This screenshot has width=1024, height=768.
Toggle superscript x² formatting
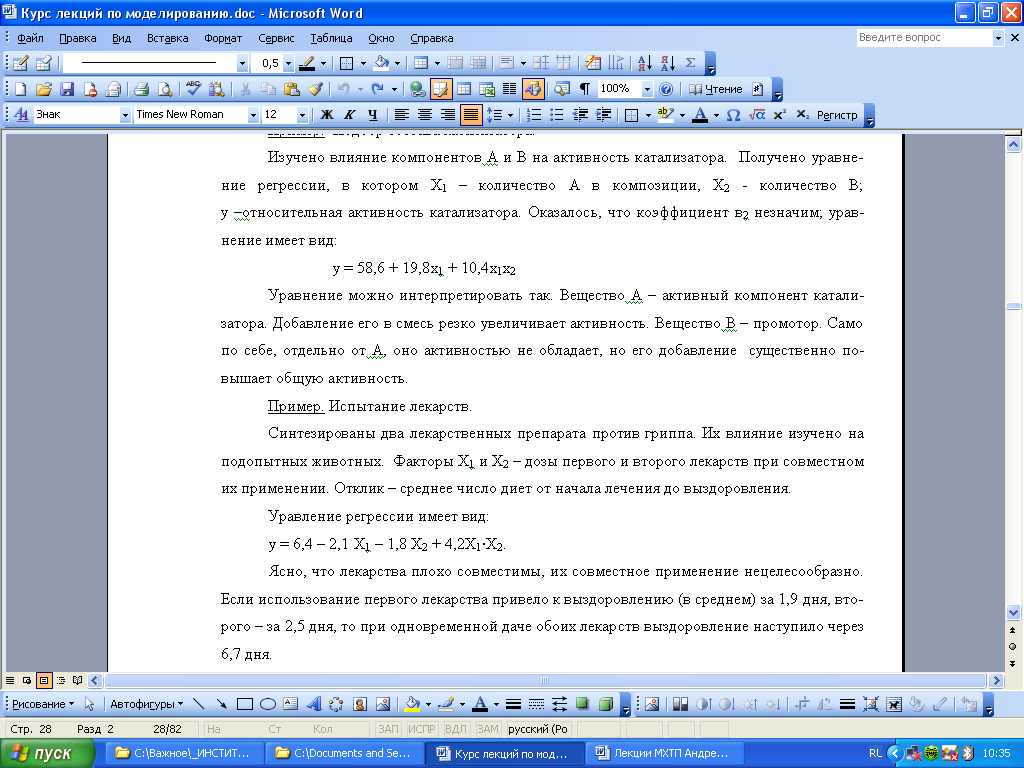779,115
